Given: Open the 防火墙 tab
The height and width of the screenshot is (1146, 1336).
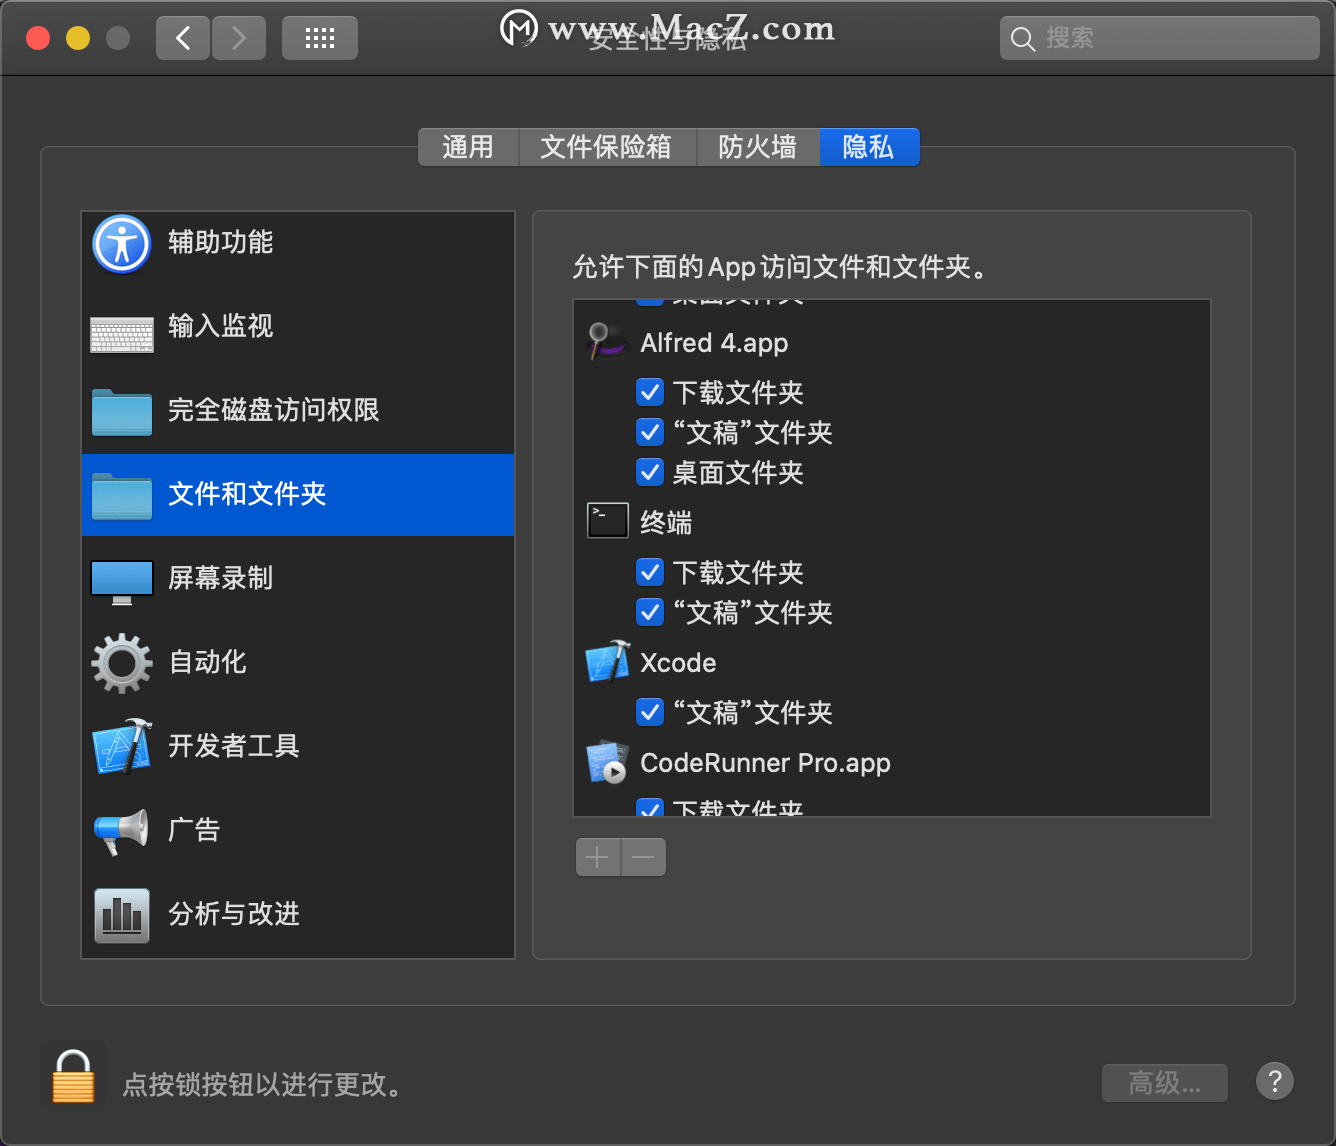Looking at the screenshot, I should [758, 147].
